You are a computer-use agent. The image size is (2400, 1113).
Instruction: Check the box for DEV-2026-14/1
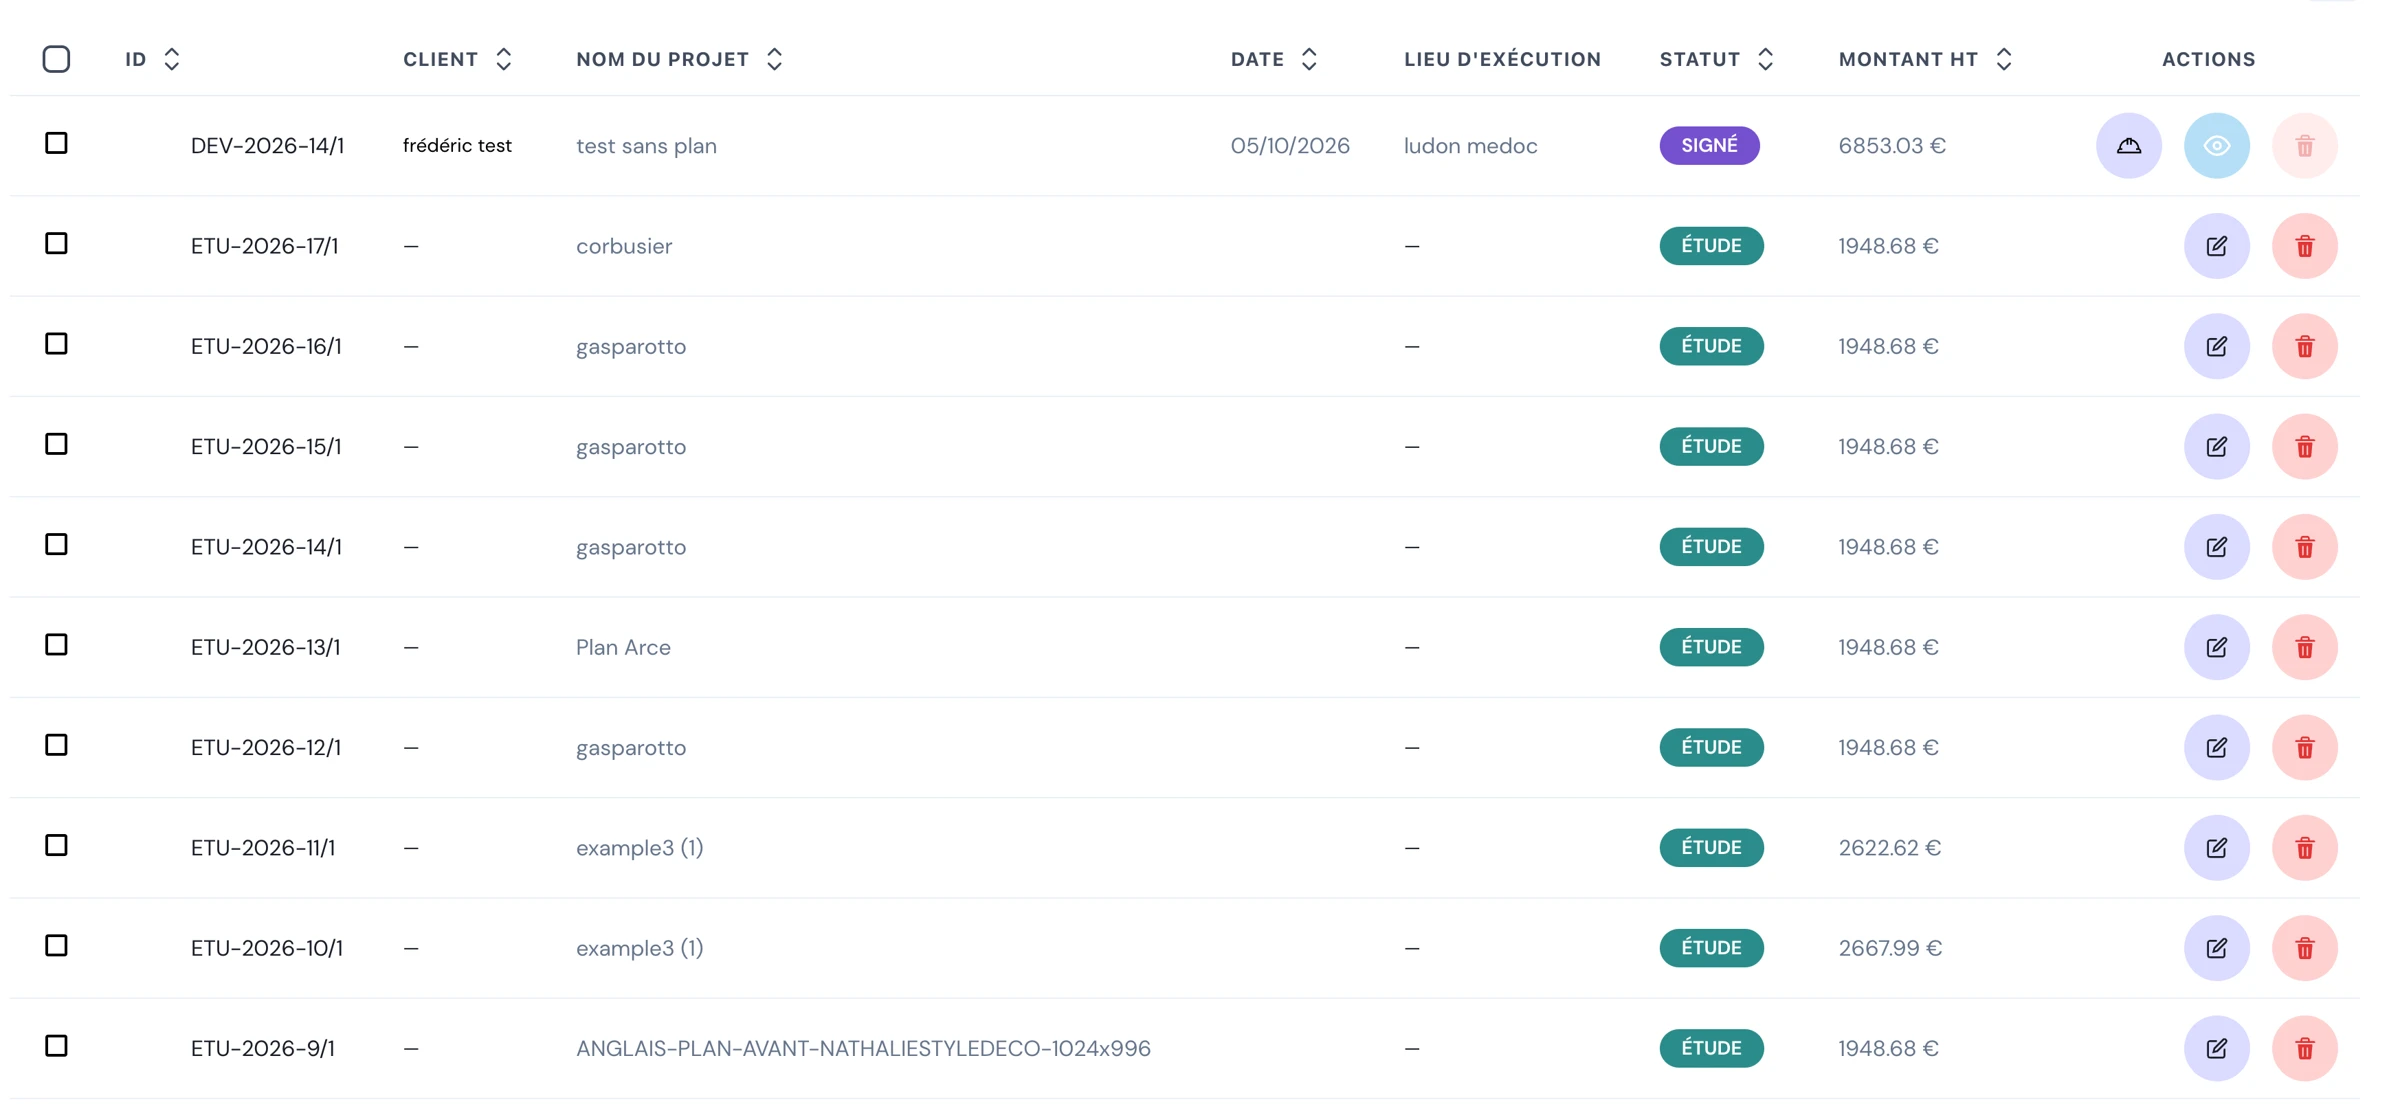click(56, 143)
